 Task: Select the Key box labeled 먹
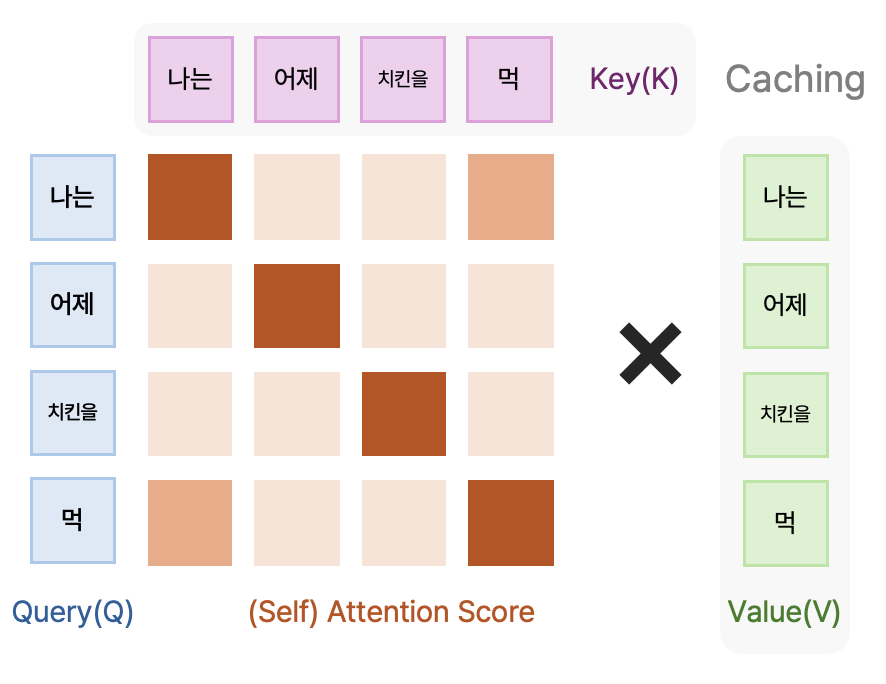[x=509, y=79]
